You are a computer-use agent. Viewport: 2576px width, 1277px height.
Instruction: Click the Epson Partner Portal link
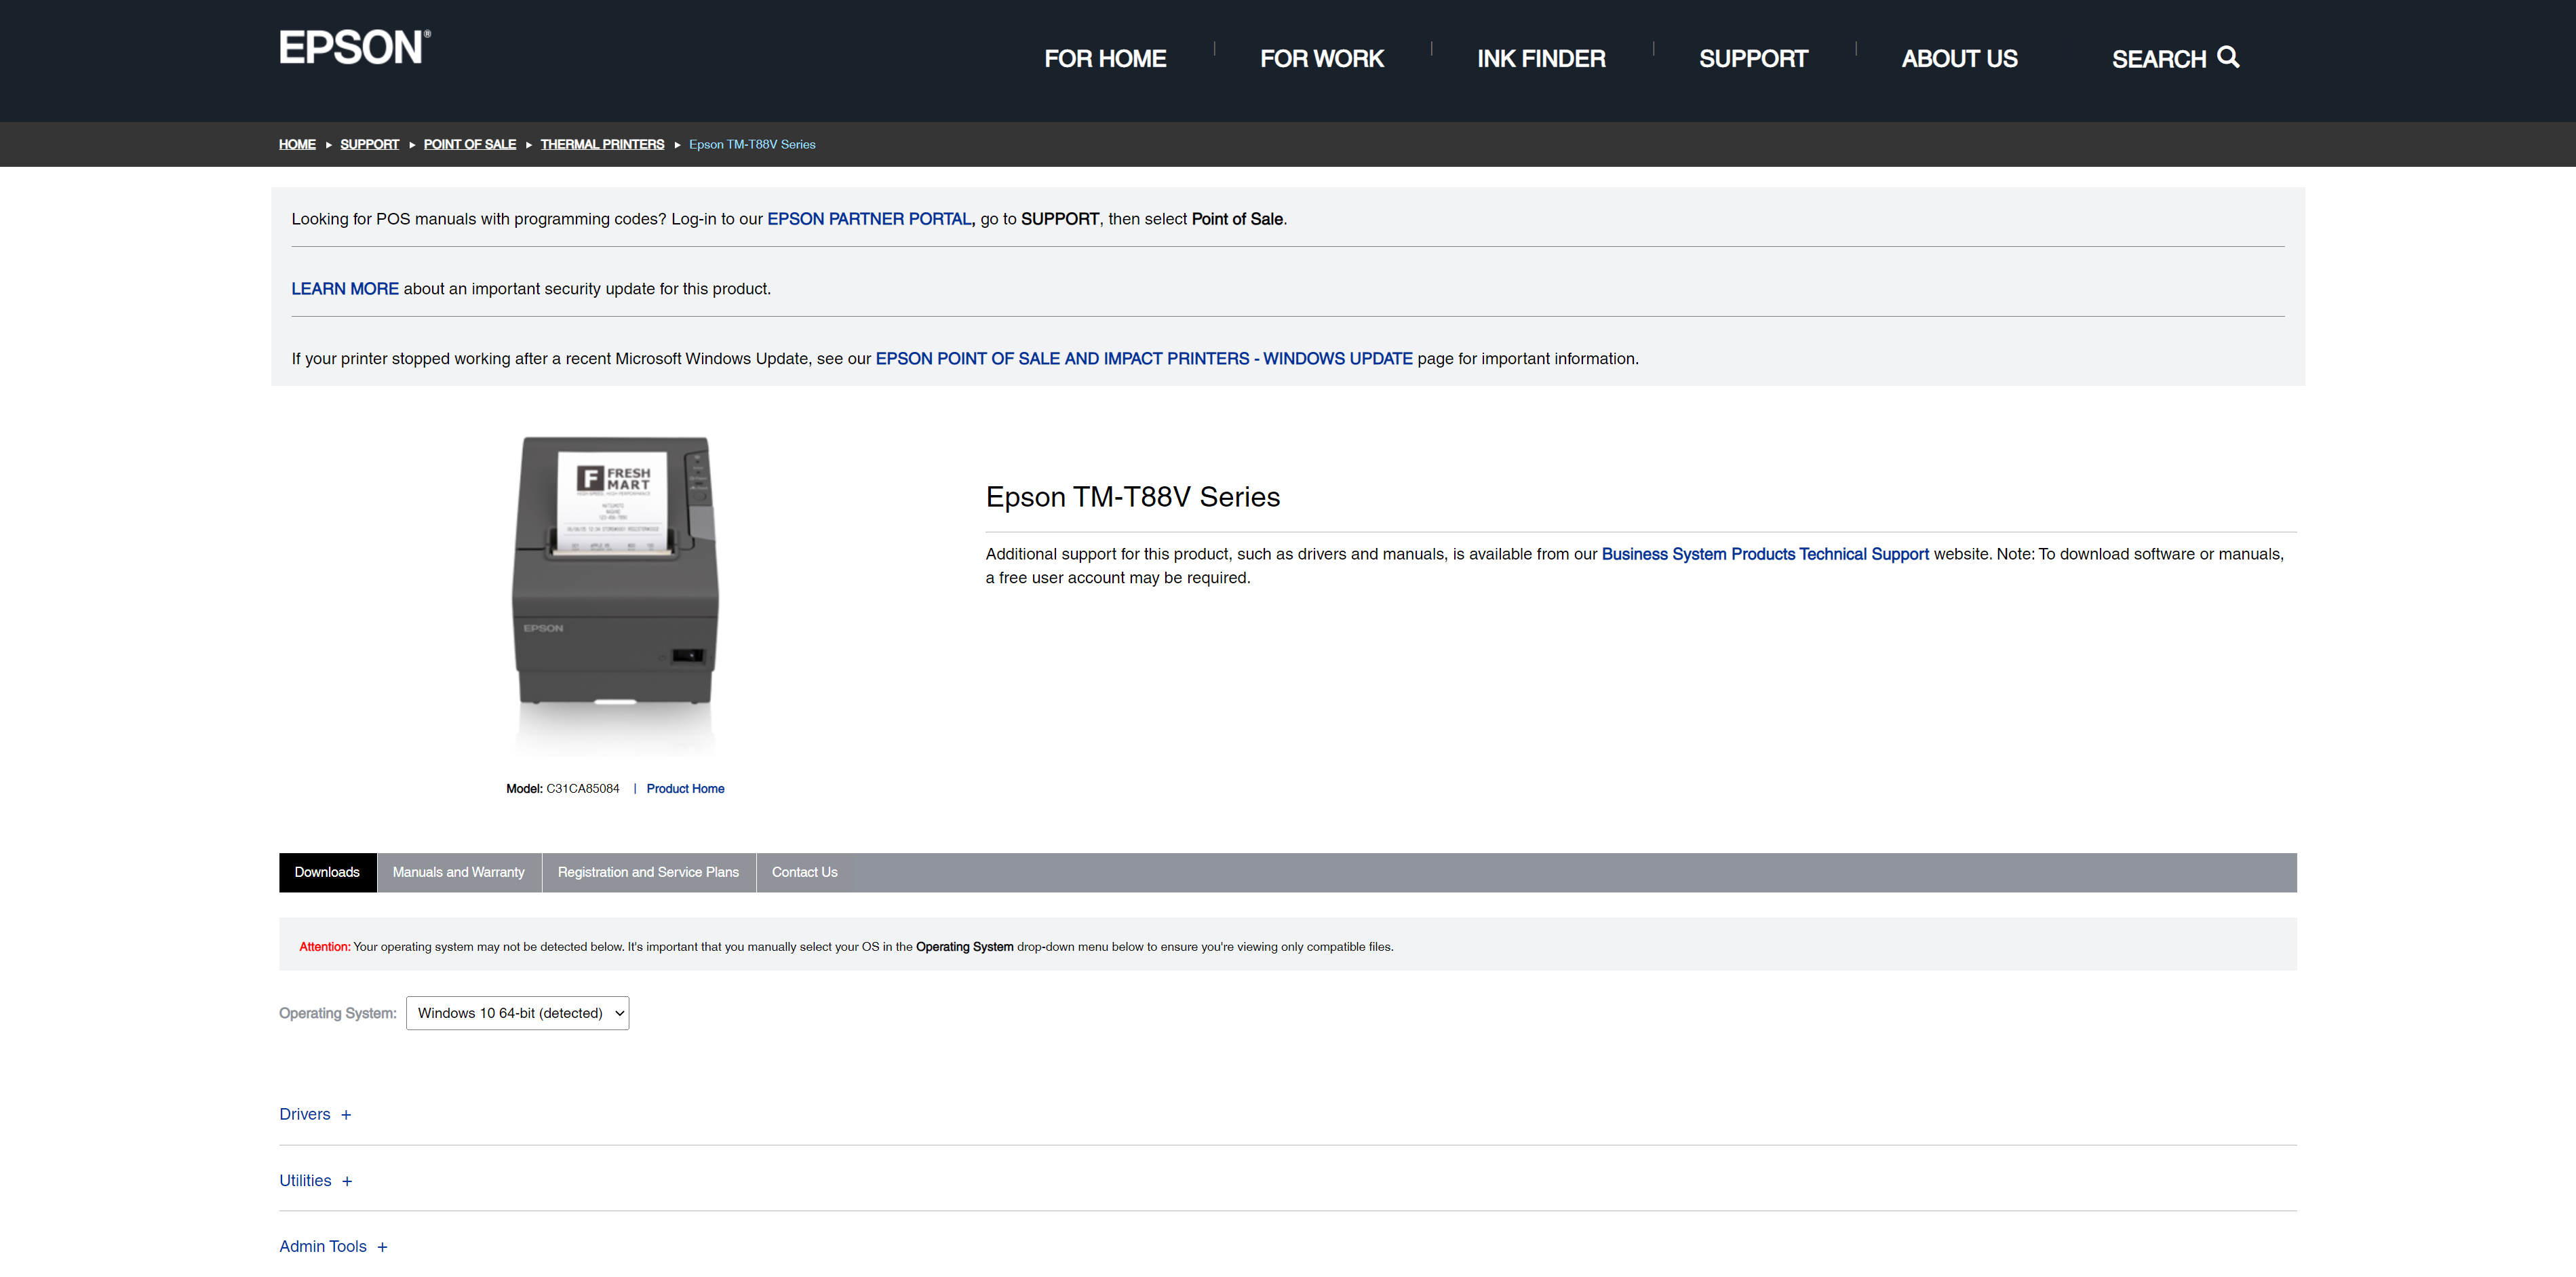click(x=869, y=219)
